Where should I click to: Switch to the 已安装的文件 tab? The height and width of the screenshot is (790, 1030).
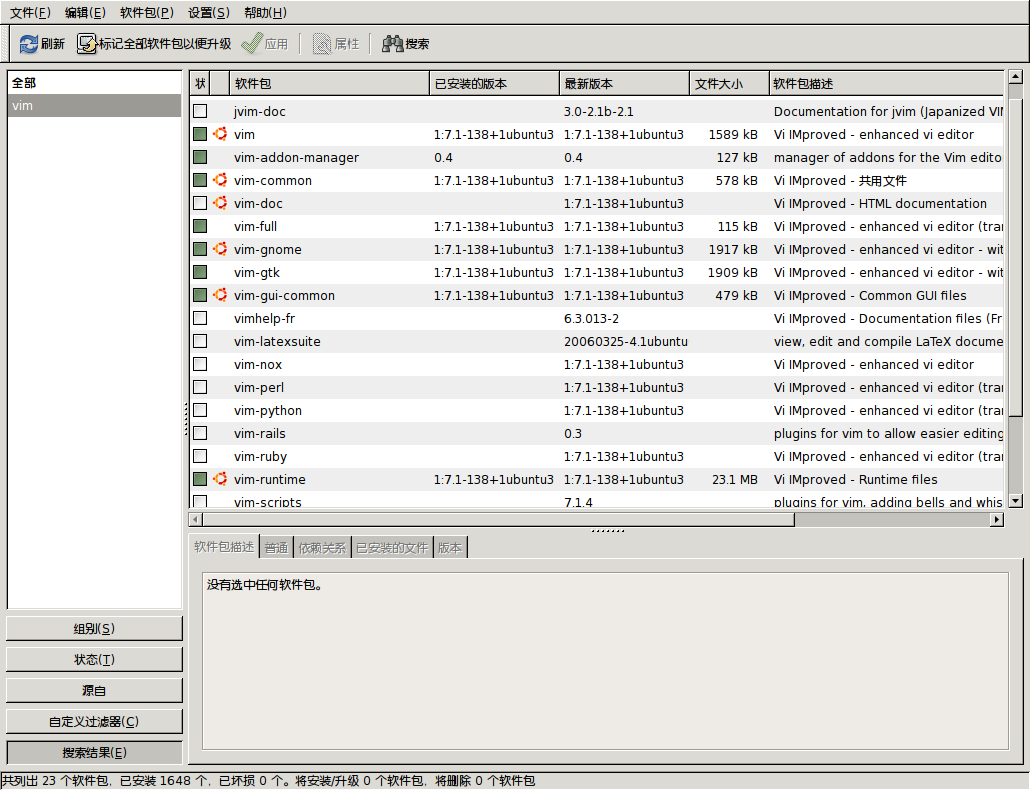pos(392,548)
